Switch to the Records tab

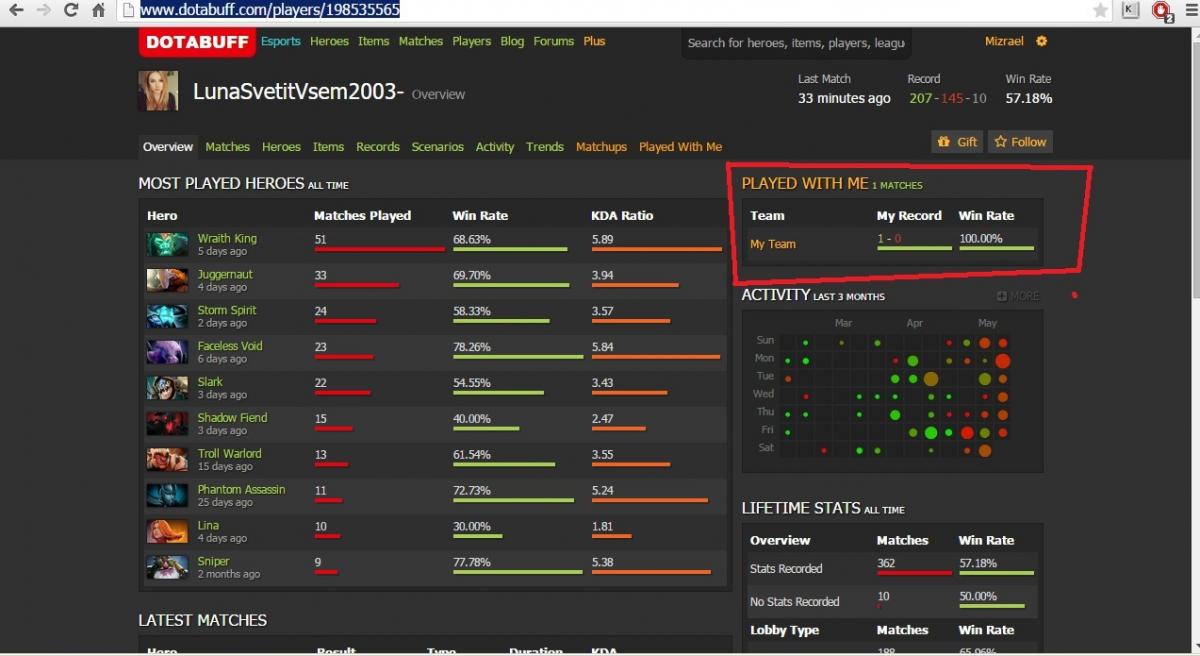pos(378,146)
